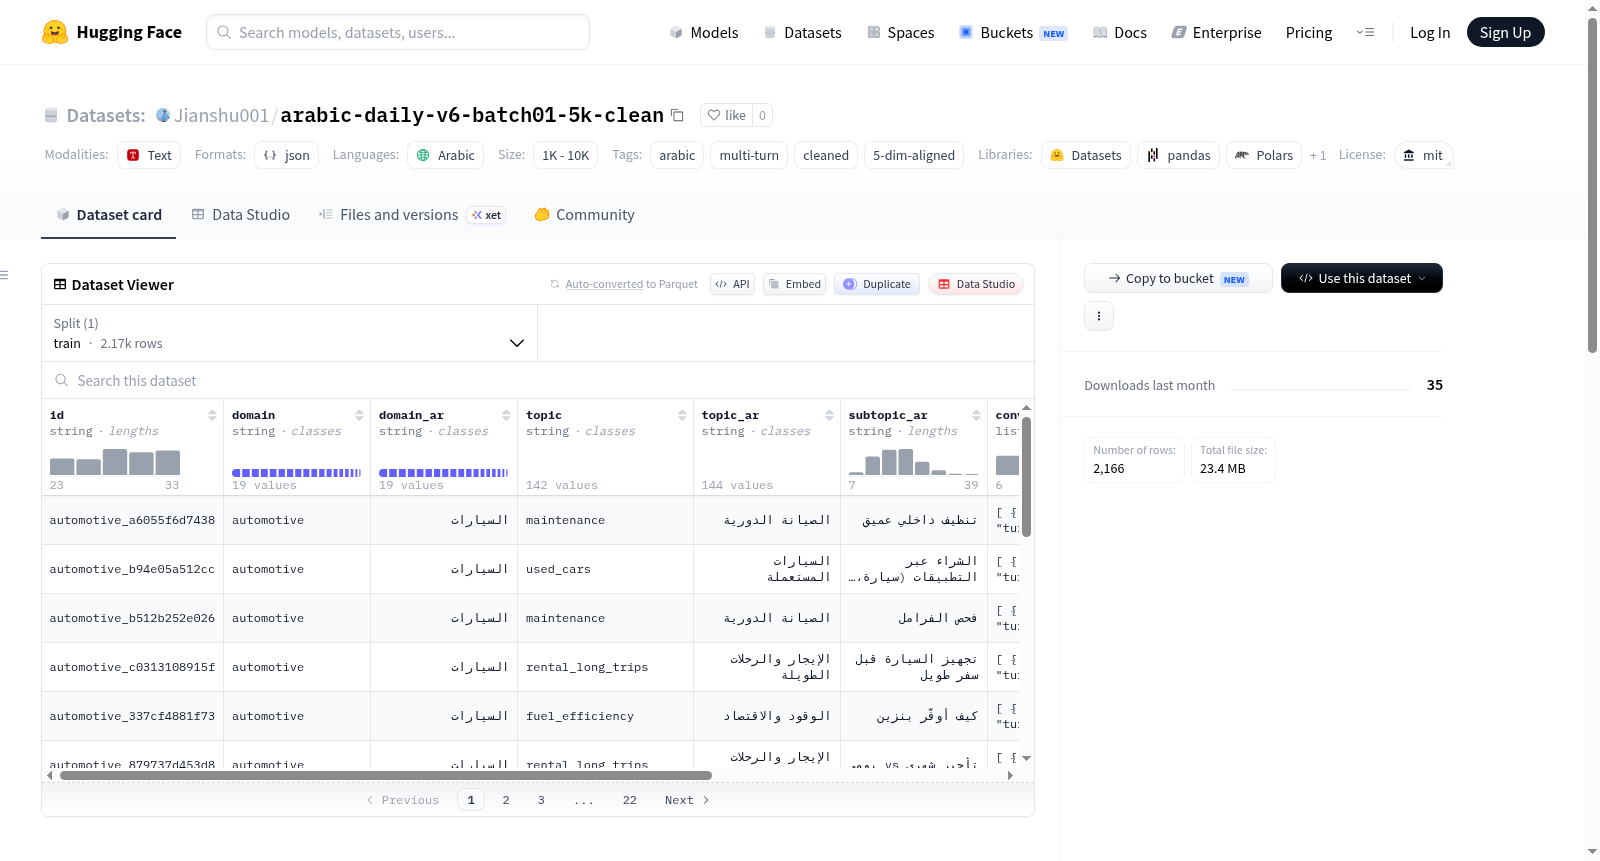Click Copy to bucket button
Image resolution: width=1600 pixels, height=861 pixels.
tap(1178, 278)
